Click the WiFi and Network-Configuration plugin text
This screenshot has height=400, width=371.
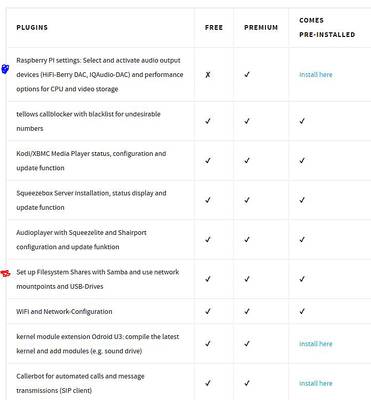(64, 312)
